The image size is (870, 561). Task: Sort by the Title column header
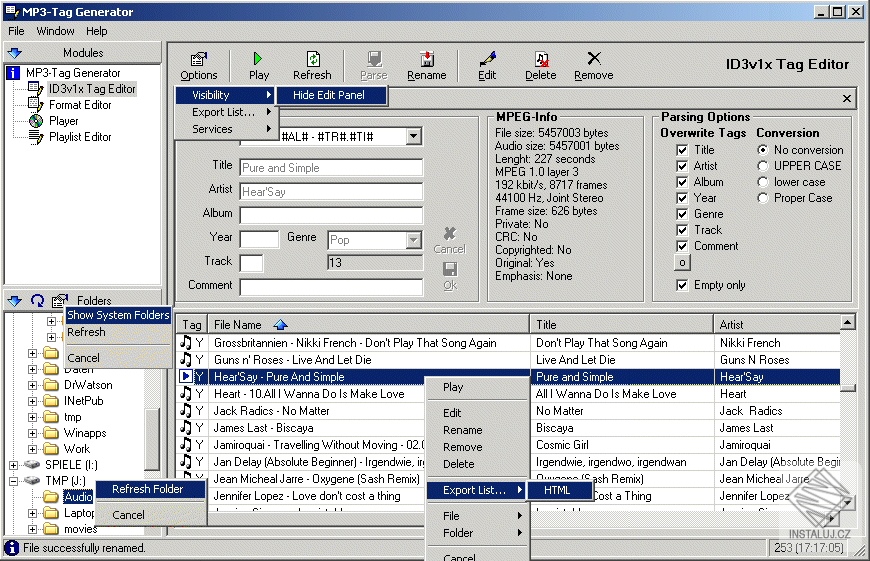pos(622,325)
